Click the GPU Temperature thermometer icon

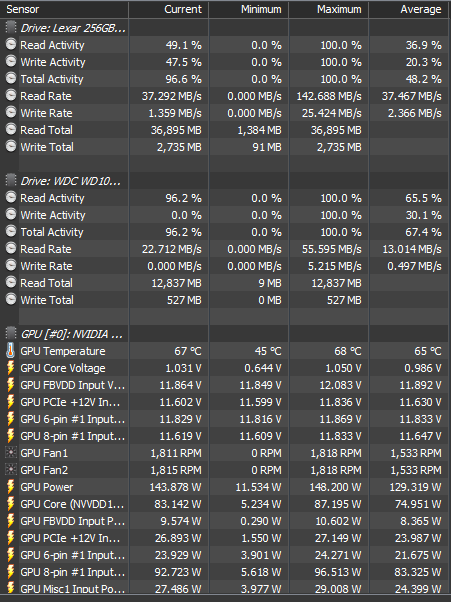coord(11,351)
